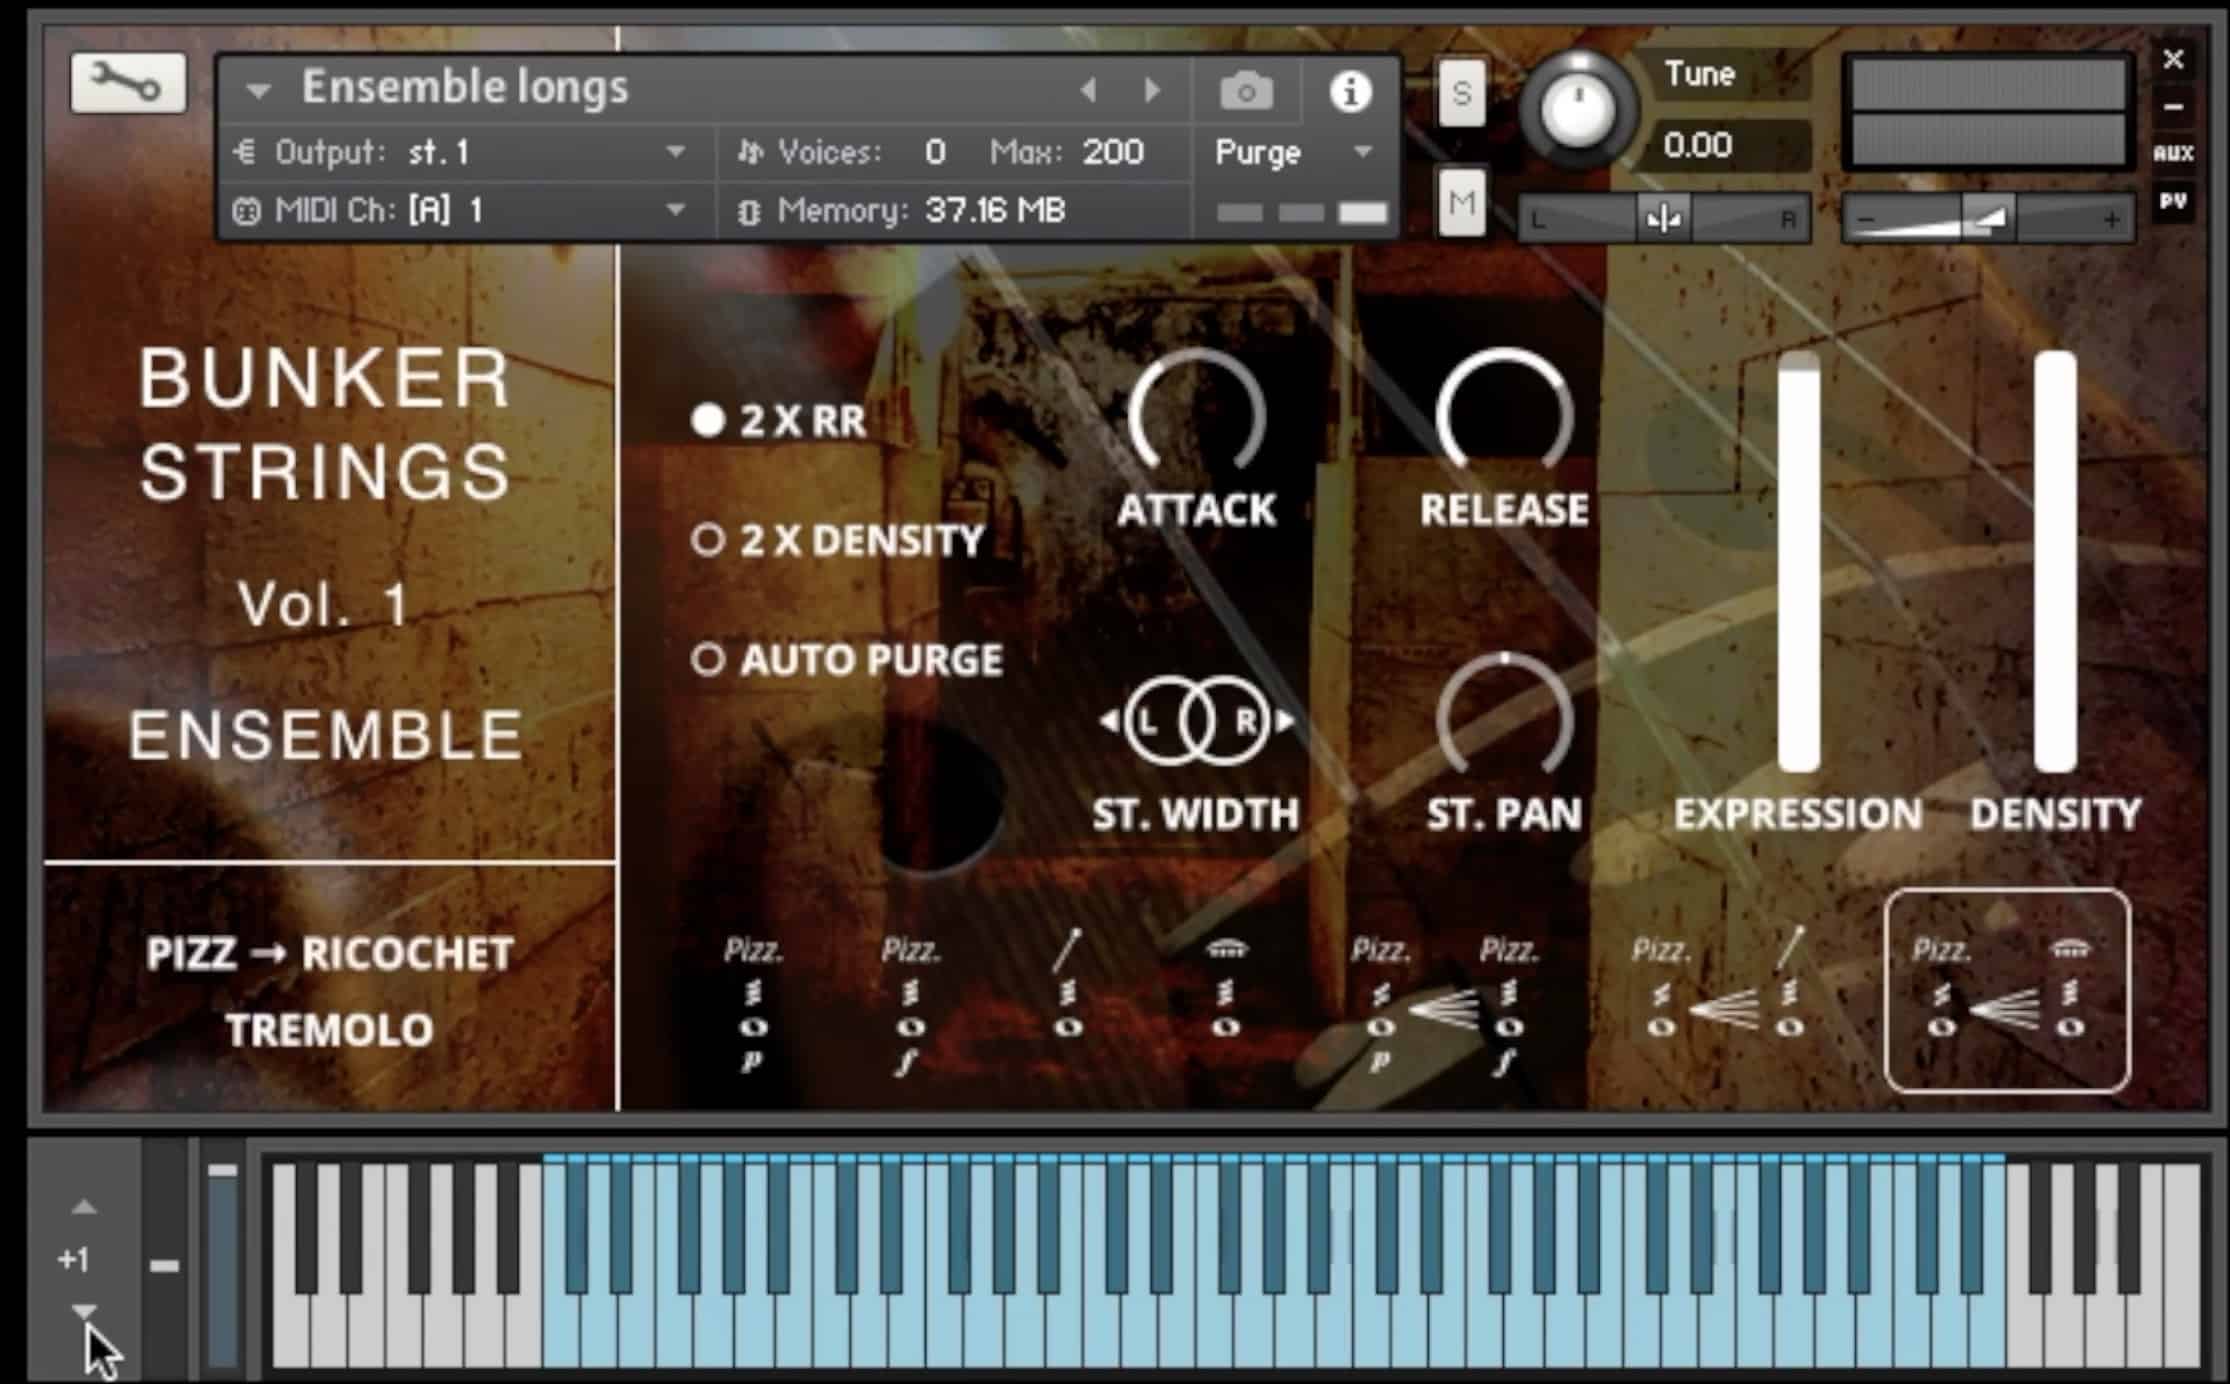Expand the instrument name dropdown arrow

pos(258,91)
